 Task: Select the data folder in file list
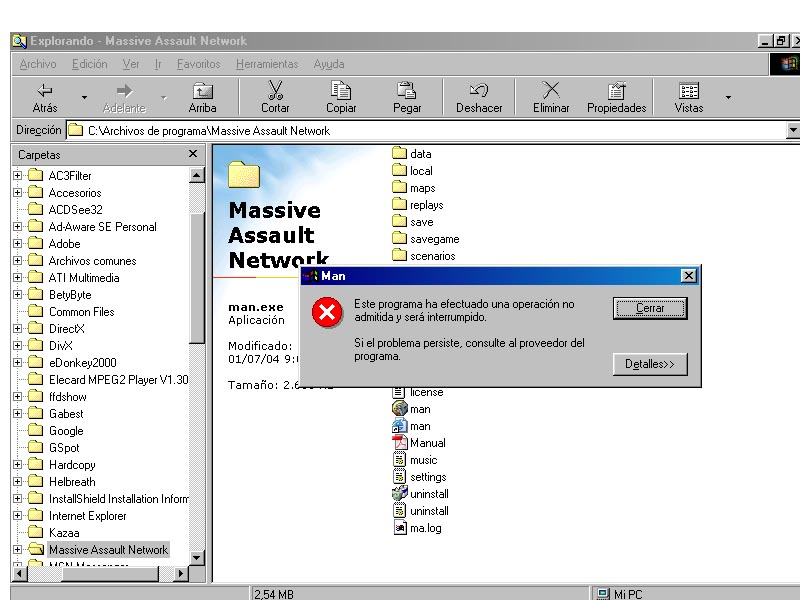[412, 154]
